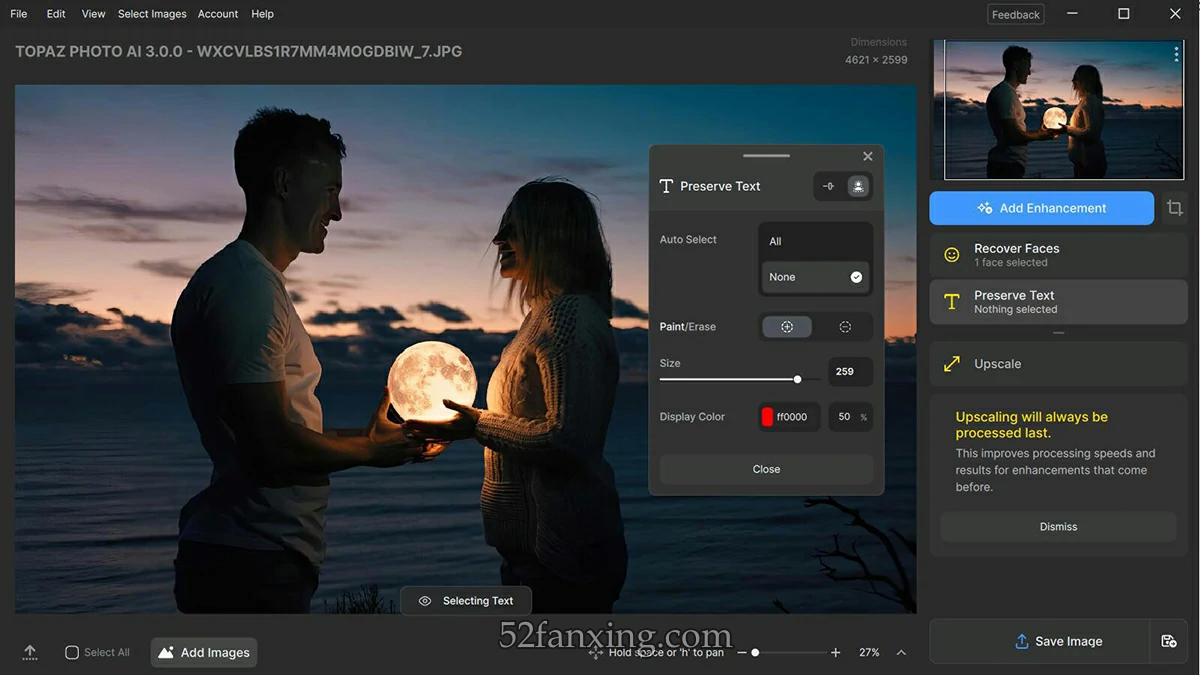This screenshot has width=1200, height=675.
Task: Open the View menu
Action: (93, 14)
